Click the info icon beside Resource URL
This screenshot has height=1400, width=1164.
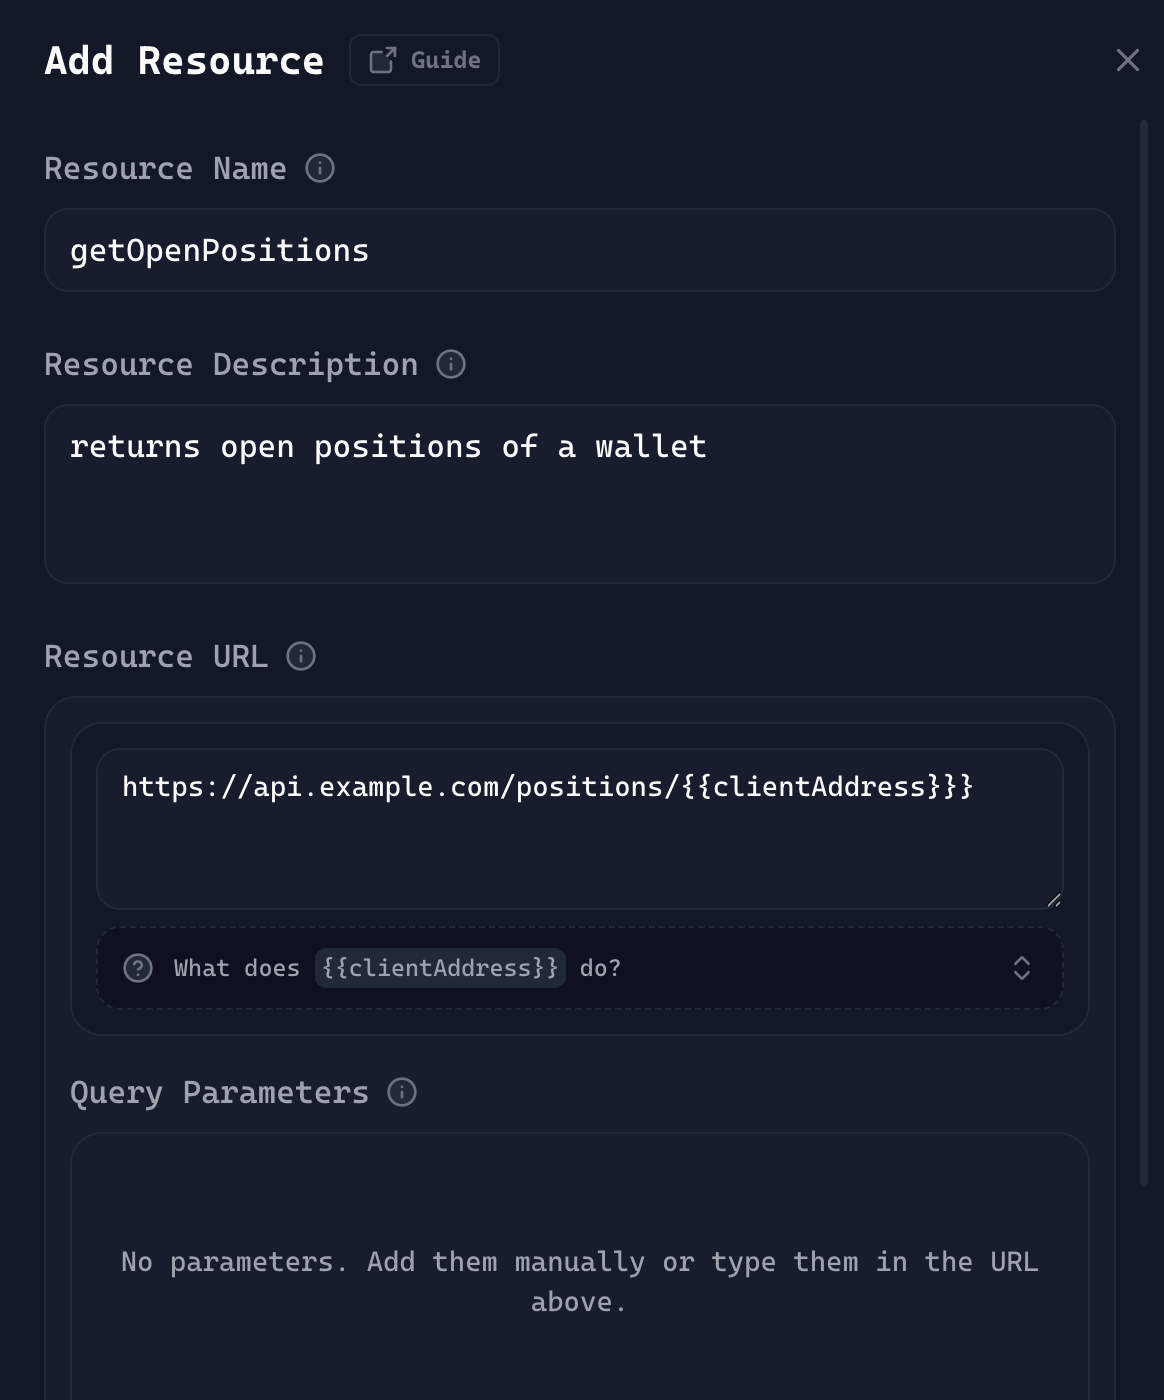tap(301, 656)
